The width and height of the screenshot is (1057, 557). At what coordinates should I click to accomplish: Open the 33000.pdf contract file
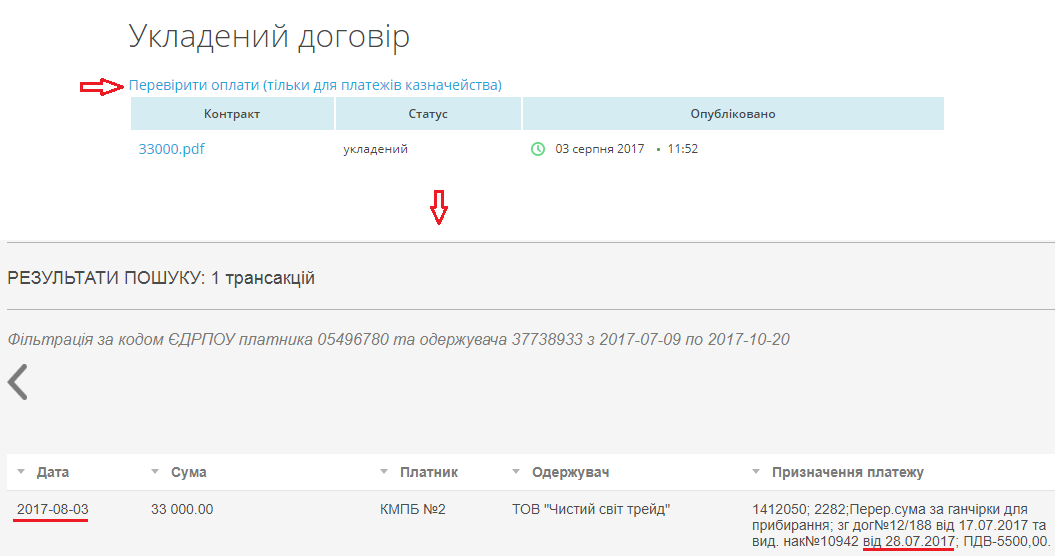coord(171,149)
